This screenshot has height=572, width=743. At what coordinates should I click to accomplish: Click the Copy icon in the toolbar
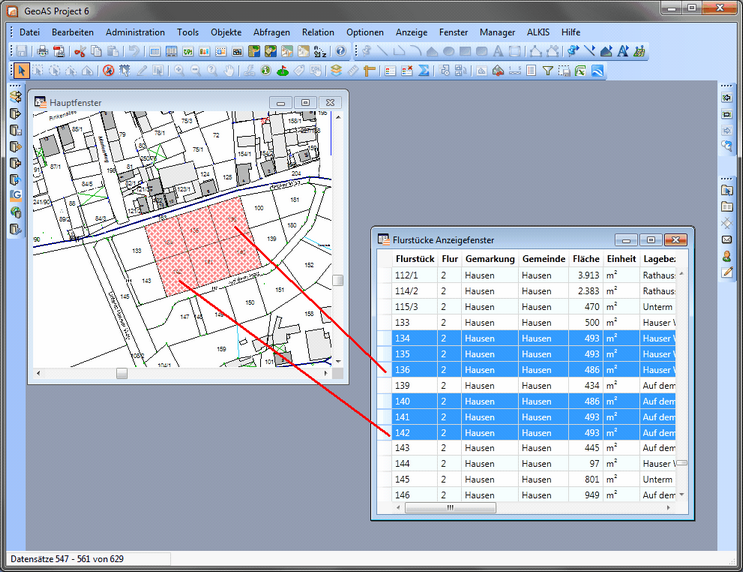click(x=96, y=51)
